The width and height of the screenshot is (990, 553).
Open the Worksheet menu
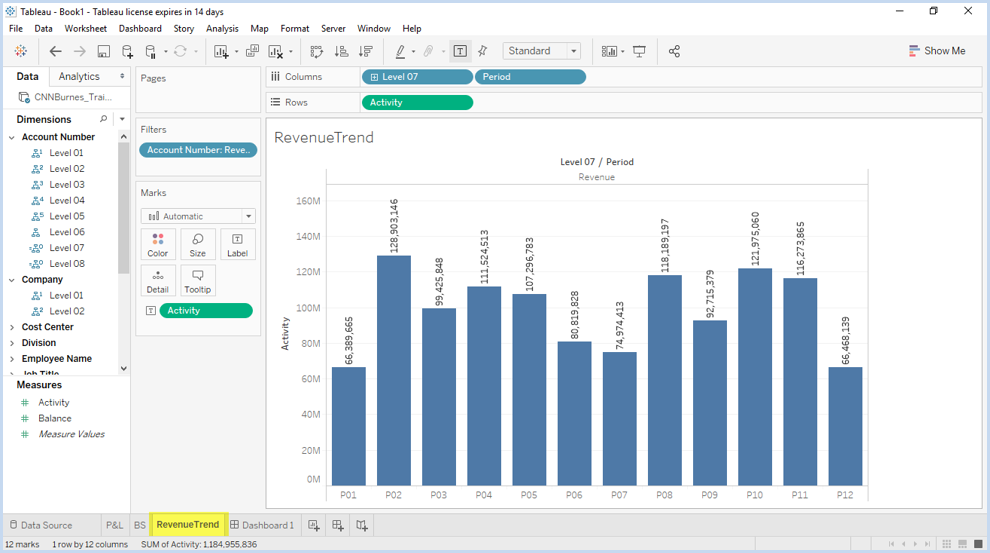coord(85,28)
